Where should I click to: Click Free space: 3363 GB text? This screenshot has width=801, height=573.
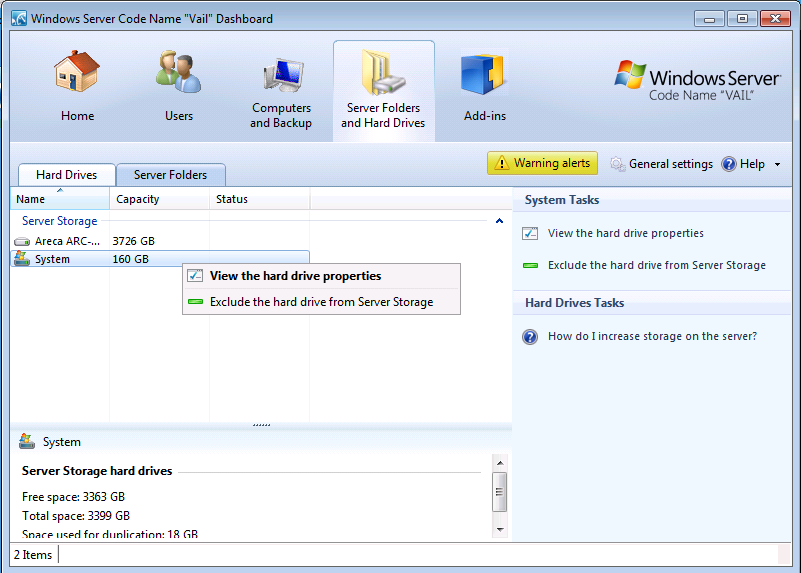click(x=73, y=496)
